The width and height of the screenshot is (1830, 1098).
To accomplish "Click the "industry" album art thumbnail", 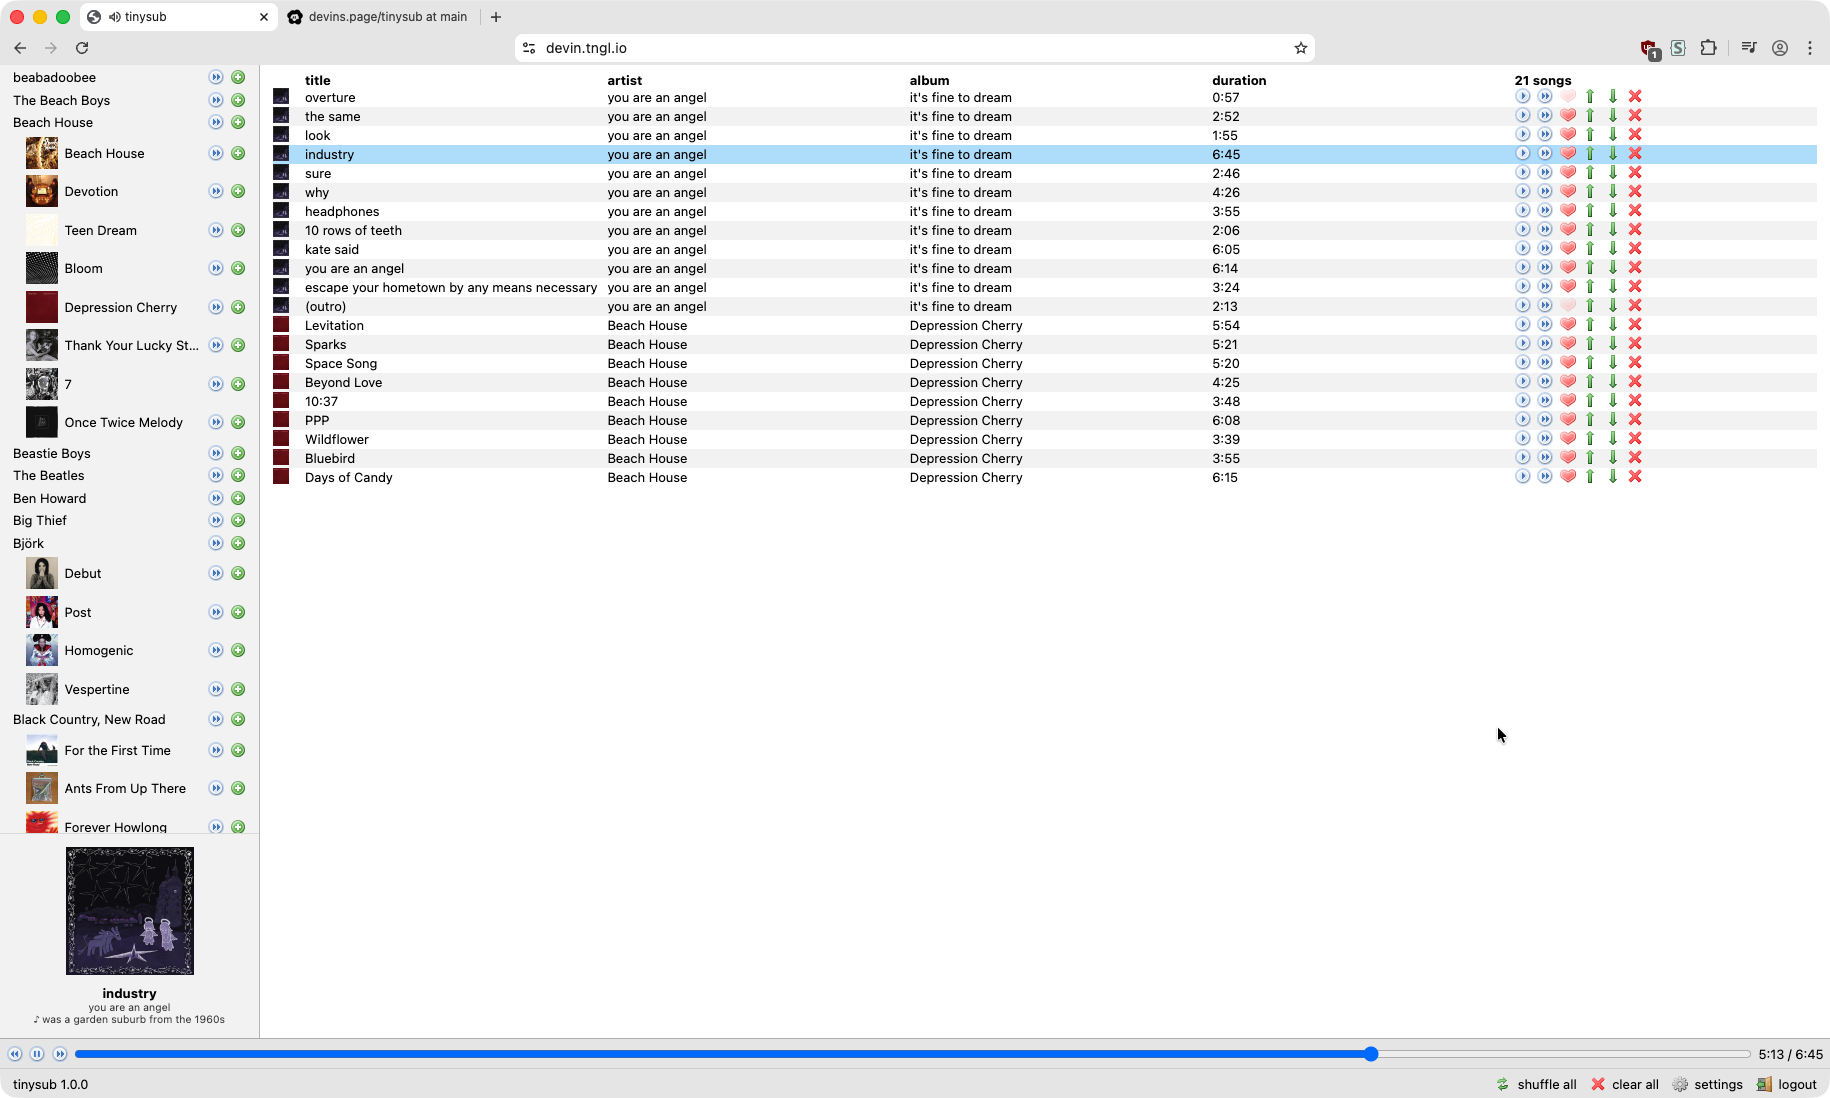I will [x=129, y=910].
